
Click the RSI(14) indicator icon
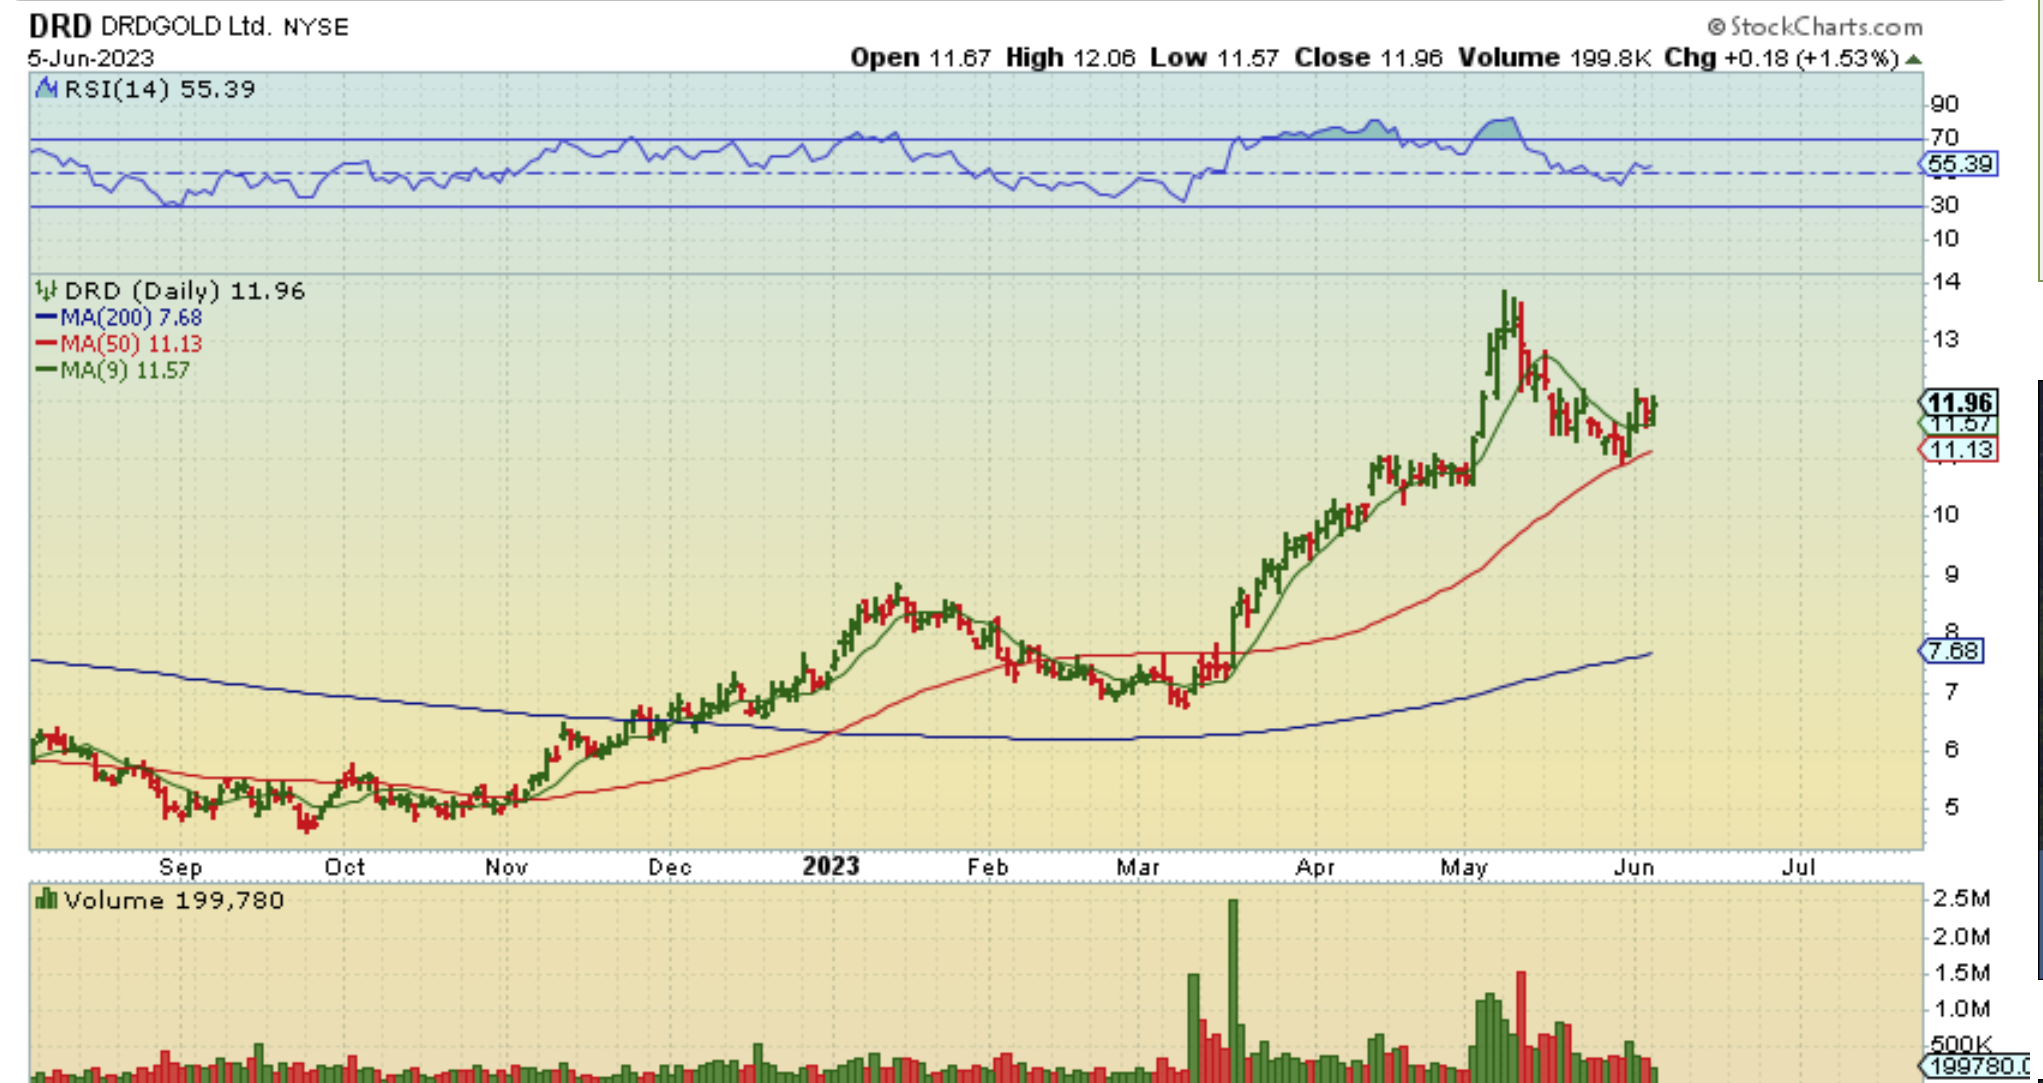click(x=46, y=89)
